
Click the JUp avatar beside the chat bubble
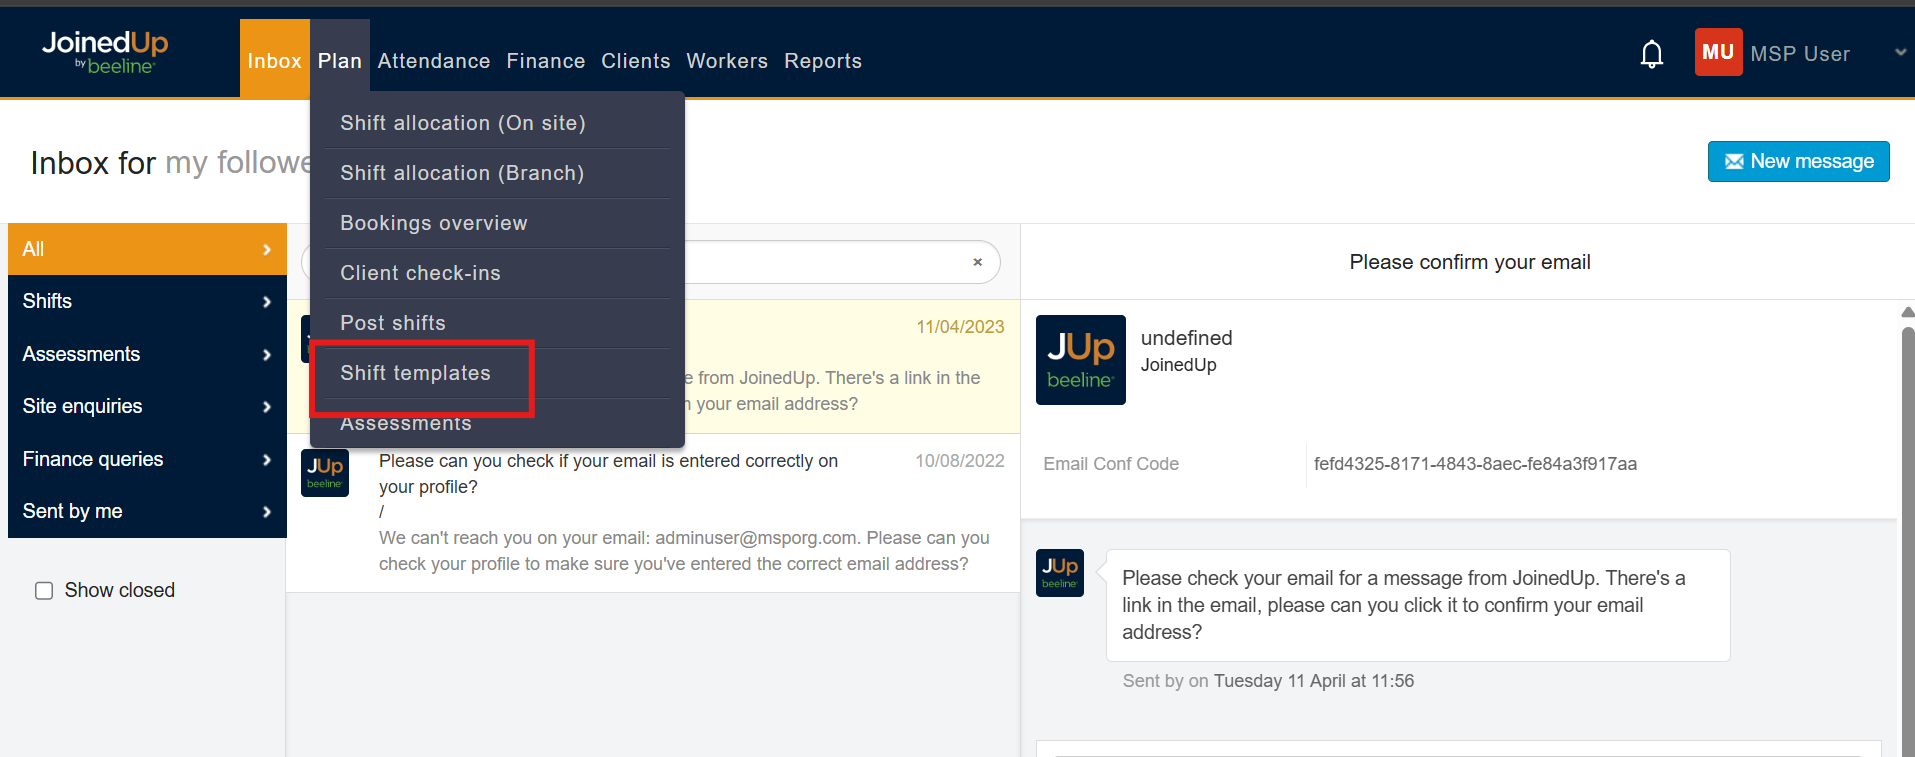[x=1059, y=573]
